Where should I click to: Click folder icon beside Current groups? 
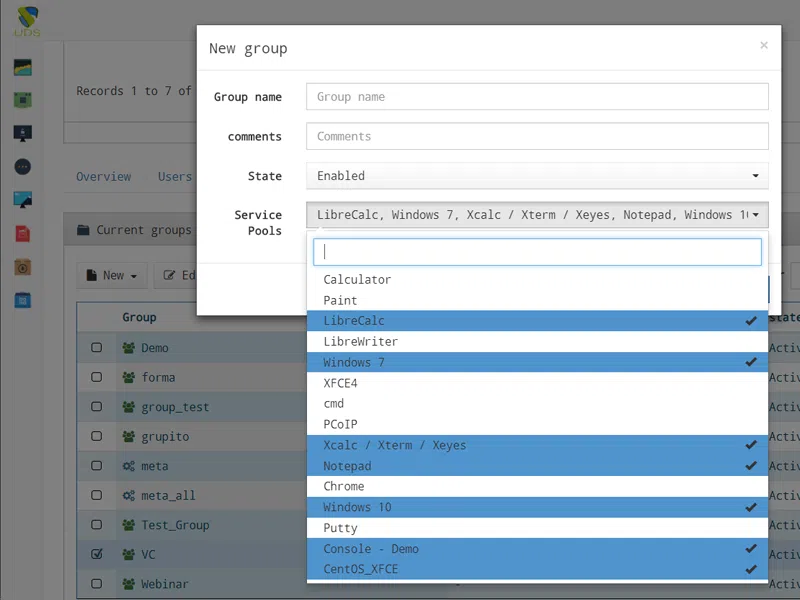pos(83,230)
